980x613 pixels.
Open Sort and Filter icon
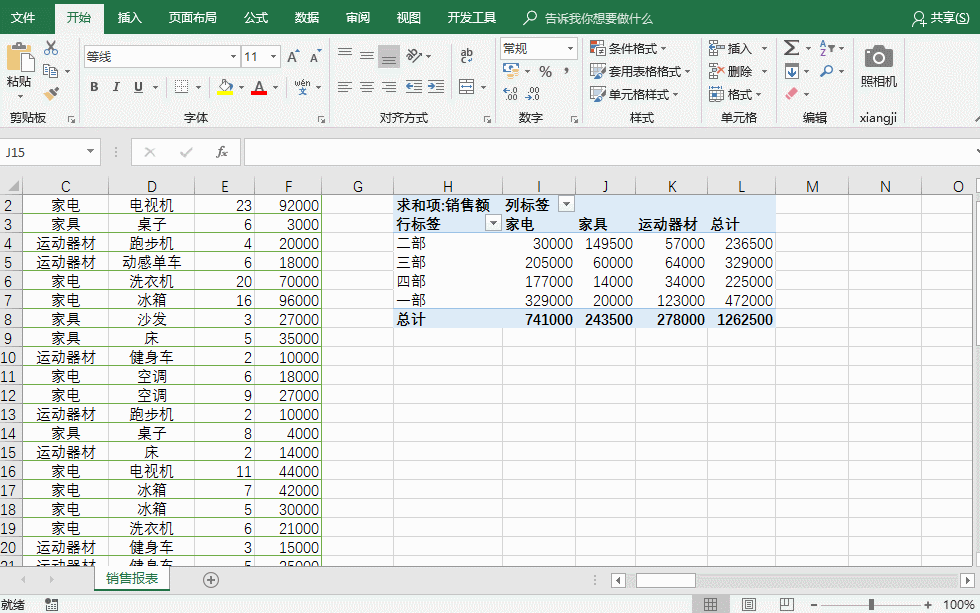click(x=827, y=48)
